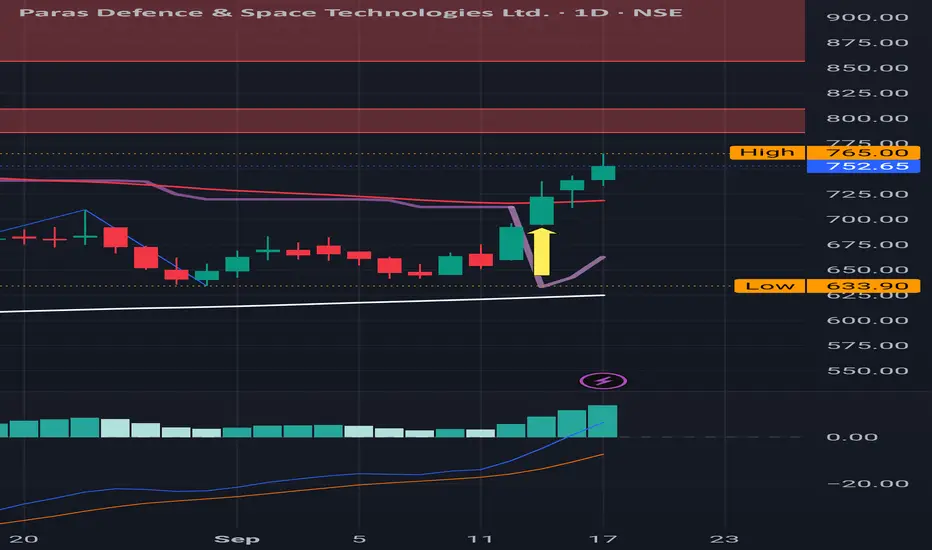
Task: Click the 900.00 price axis label
Action: (x=867, y=17)
